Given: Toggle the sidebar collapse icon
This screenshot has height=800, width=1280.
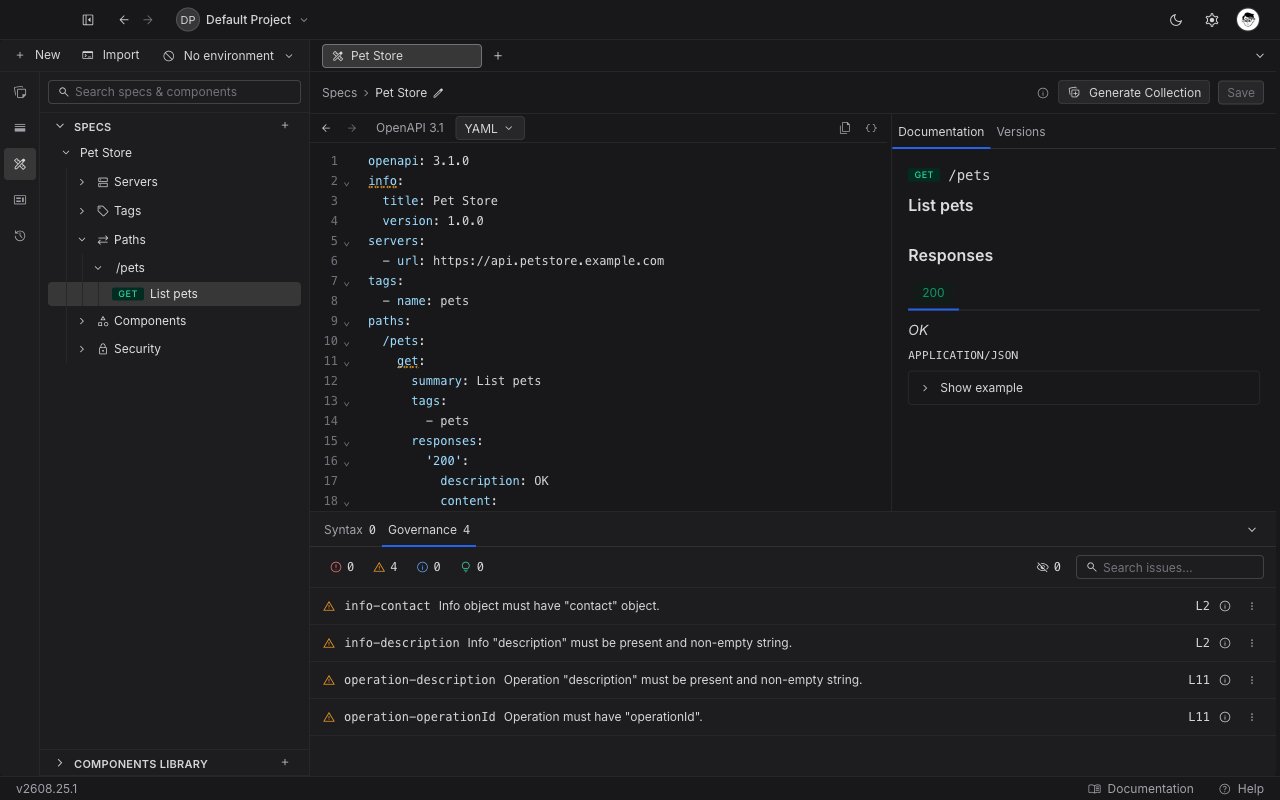Looking at the screenshot, I should point(88,20).
